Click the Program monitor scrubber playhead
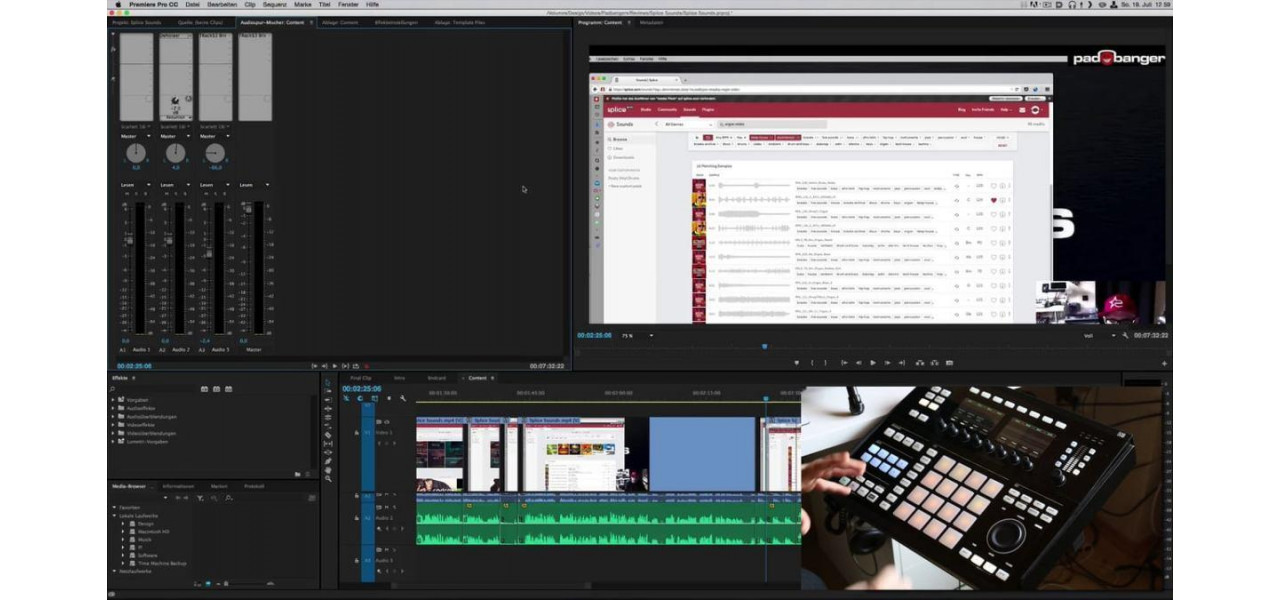This screenshot has width=1280, height=600. [765, 346]
